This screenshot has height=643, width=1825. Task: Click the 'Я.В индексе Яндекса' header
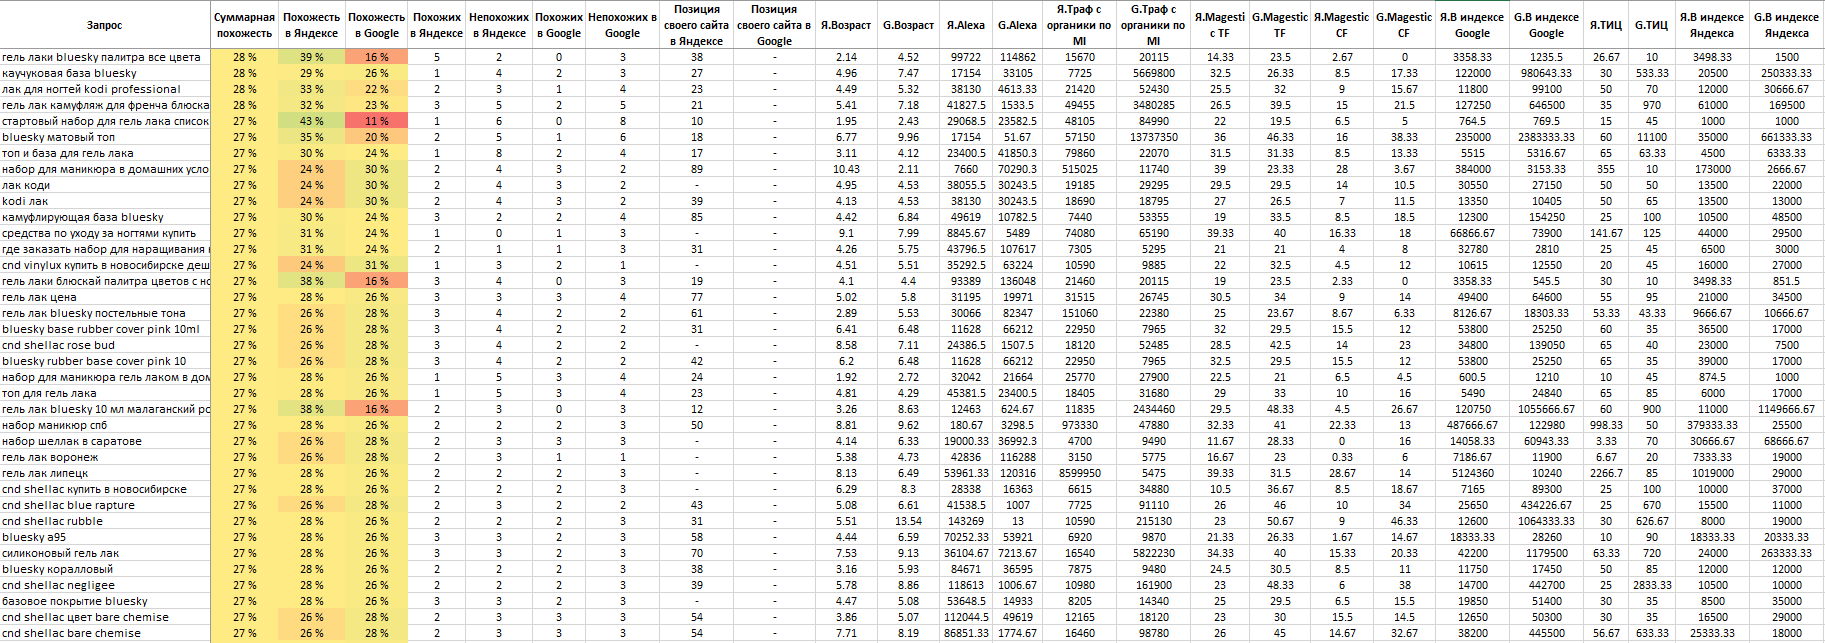click(x=1712, y=25)
